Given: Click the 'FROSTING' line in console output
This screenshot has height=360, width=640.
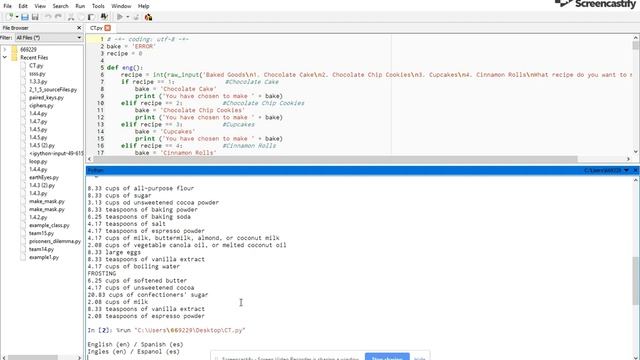Looking at the screenshot, I should click(102, 273).
